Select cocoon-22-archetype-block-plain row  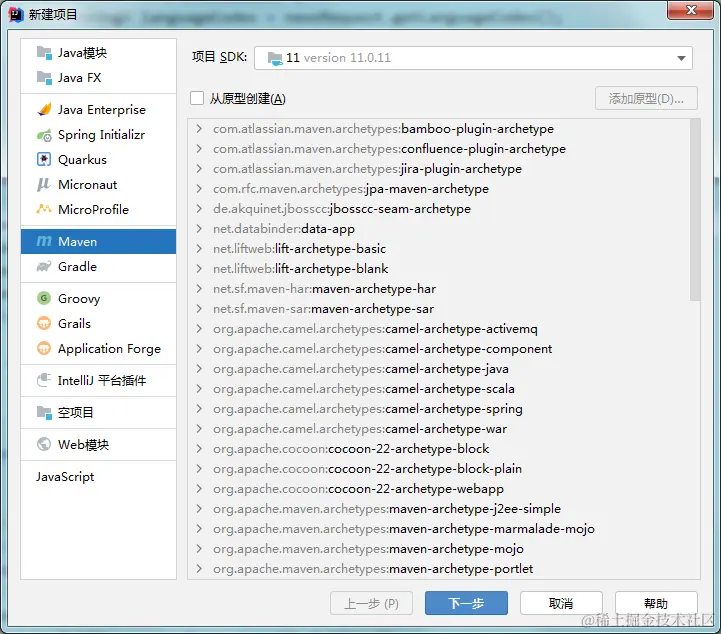tap(439, 468)
